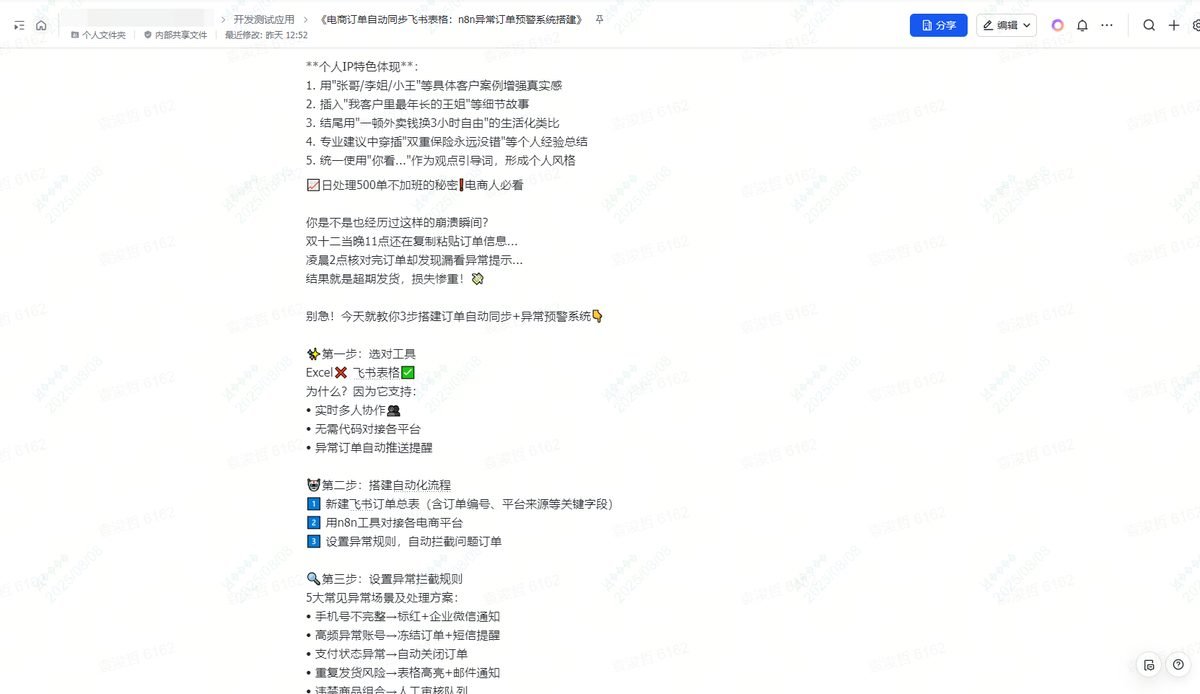Screen dimensions: 1200x694
Task: Click bullet 支付状态异常→自动关闭订单
Action: 386,654
